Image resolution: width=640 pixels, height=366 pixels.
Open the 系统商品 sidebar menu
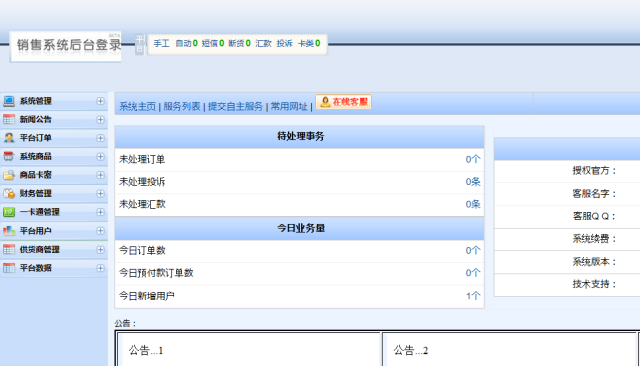point(54,156)
